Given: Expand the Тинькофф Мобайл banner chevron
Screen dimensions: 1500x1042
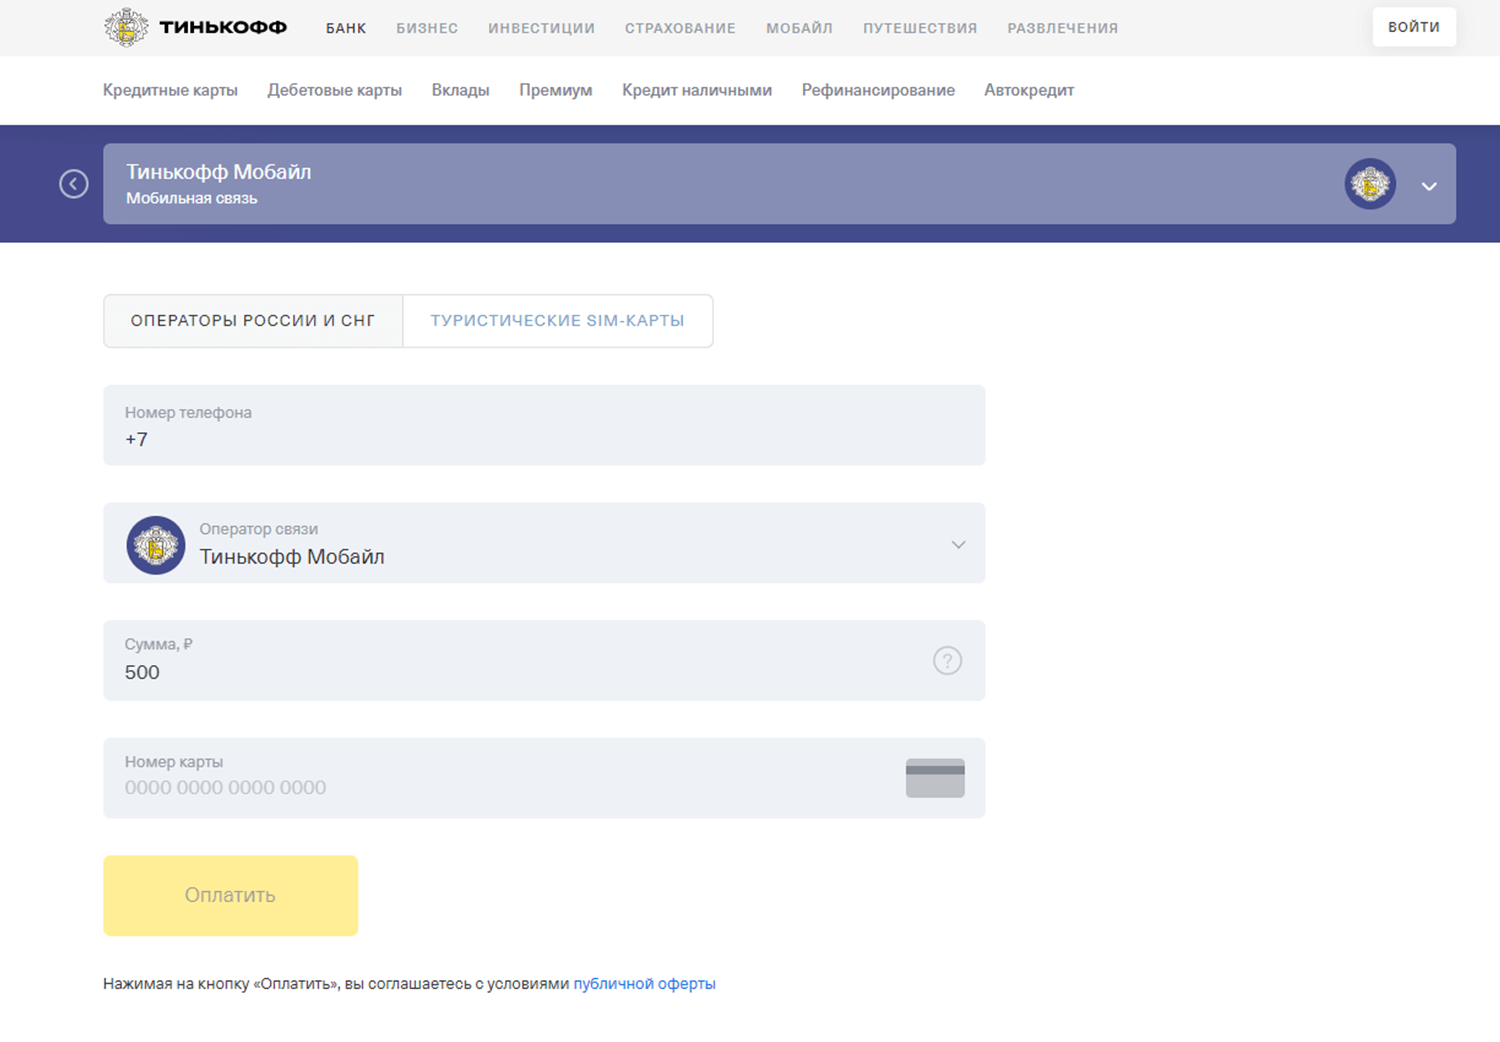Looking at the screenshot, I should click(1429, 186).
